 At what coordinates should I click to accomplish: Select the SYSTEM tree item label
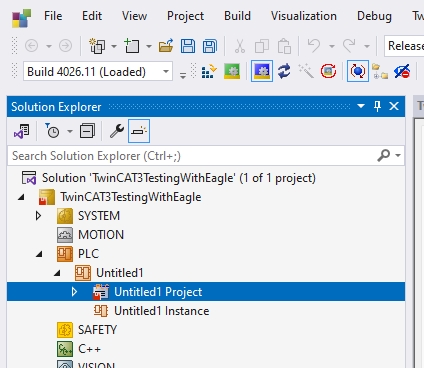click(99, 216)
